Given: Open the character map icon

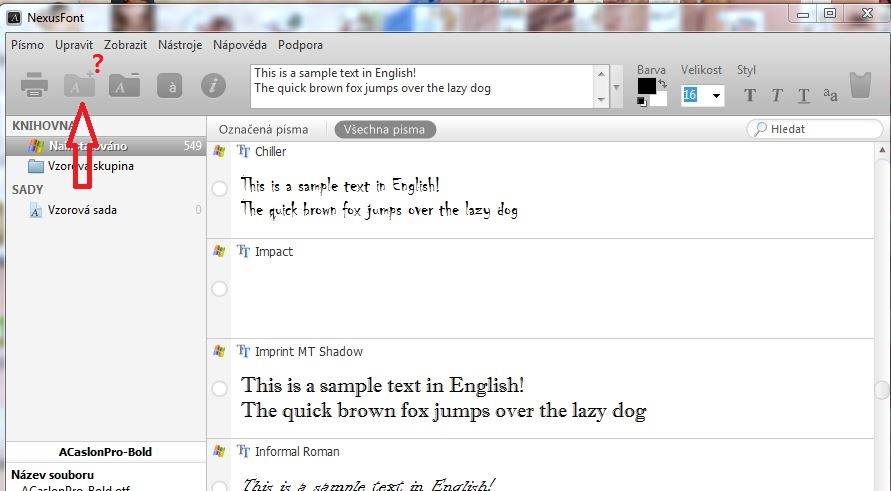Looking at the screenshot, I should pyautogui.click(x=169, y=86).
